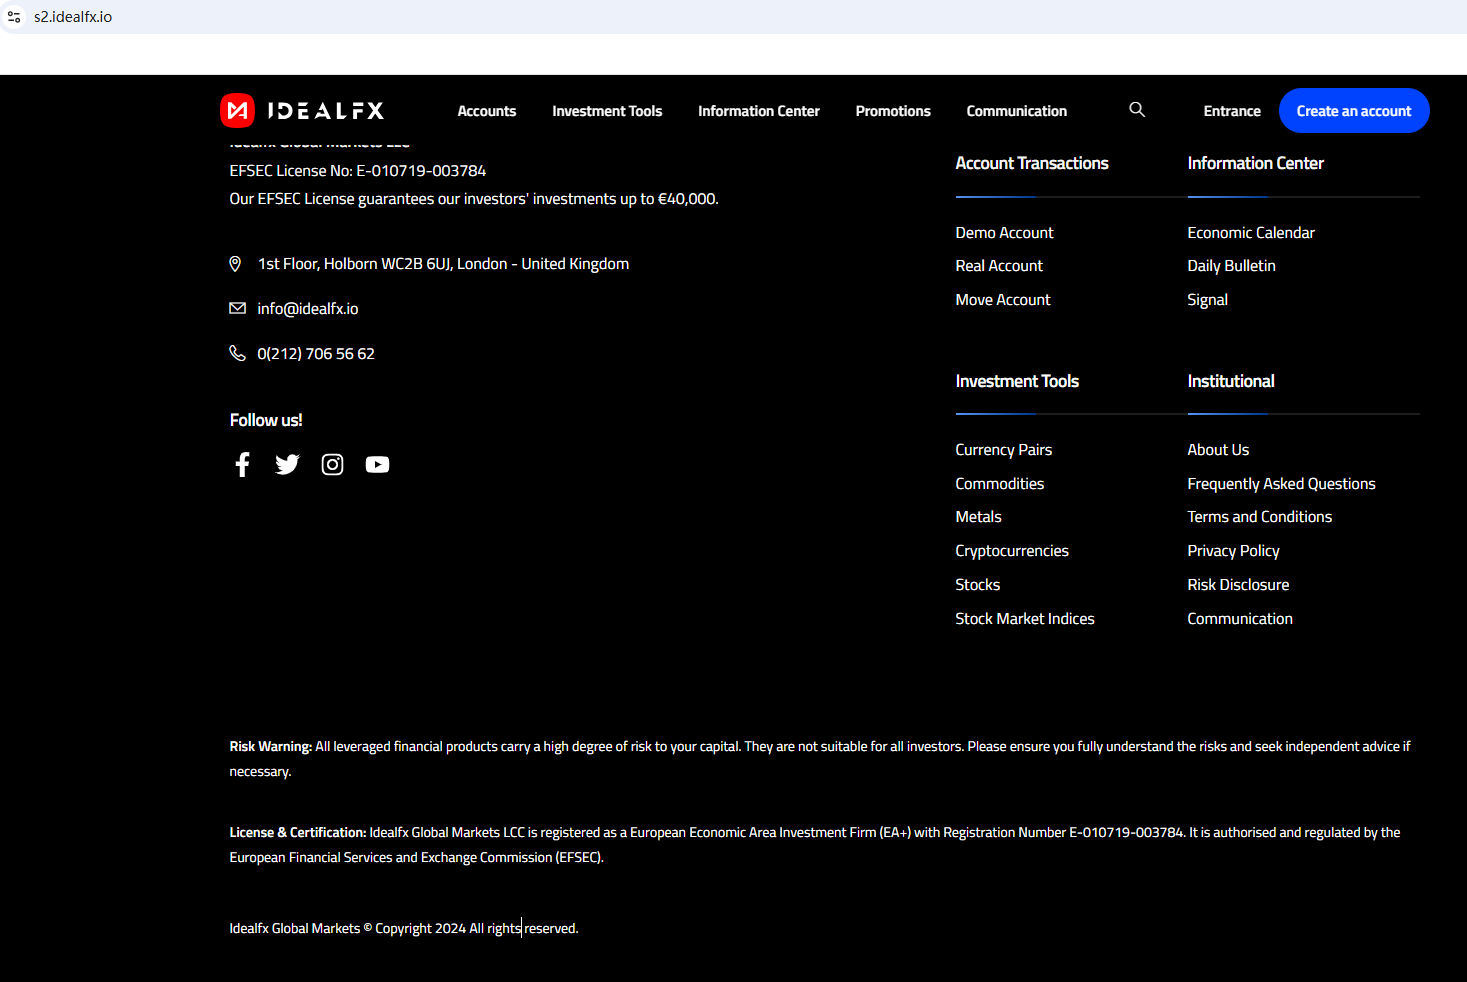Click the Follow us! heading

coord(266,420)
